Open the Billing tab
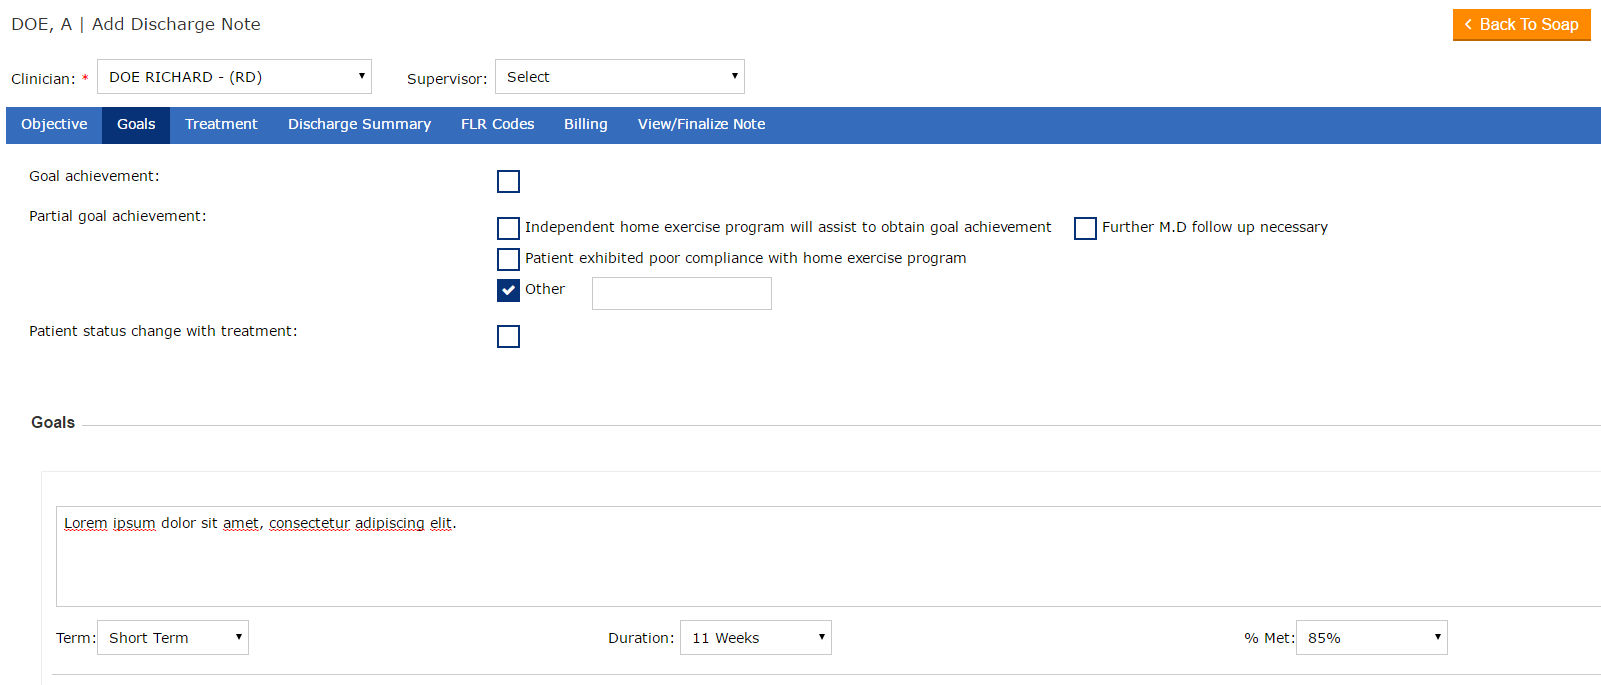Image resolution: width=1601 pixels, height=685 pixels. pos(585,125)
